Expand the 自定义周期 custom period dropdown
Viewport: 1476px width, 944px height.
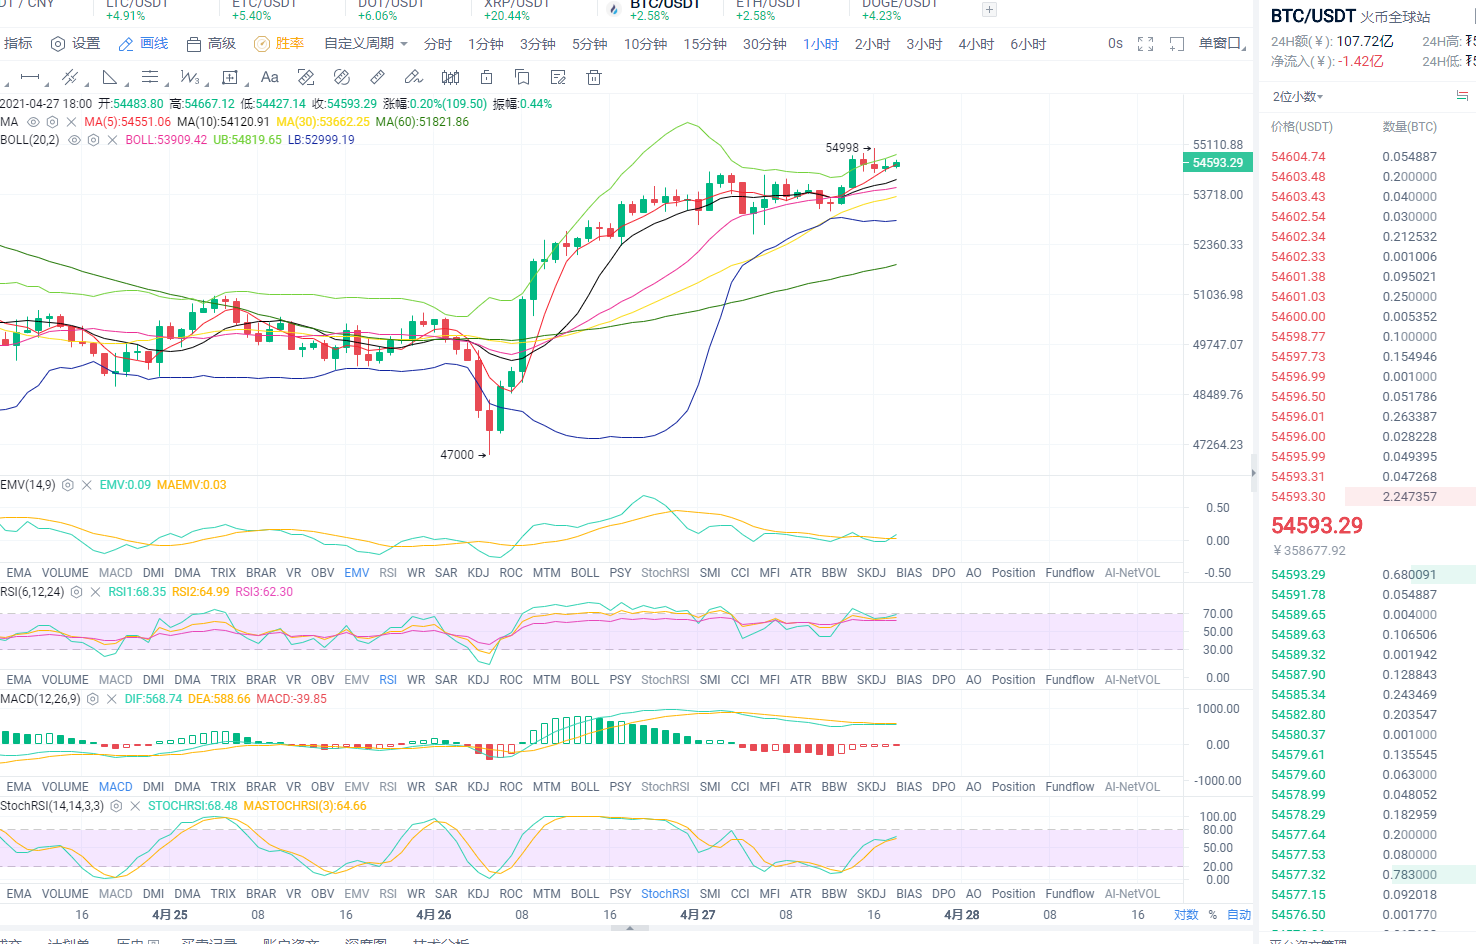[x=366, y=44]
